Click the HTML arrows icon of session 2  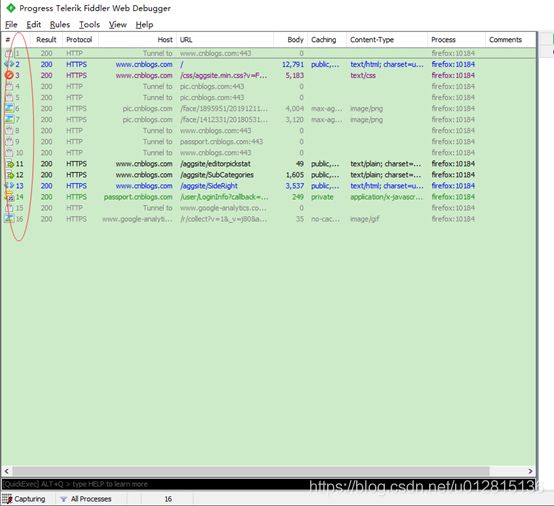click(9, 64)
